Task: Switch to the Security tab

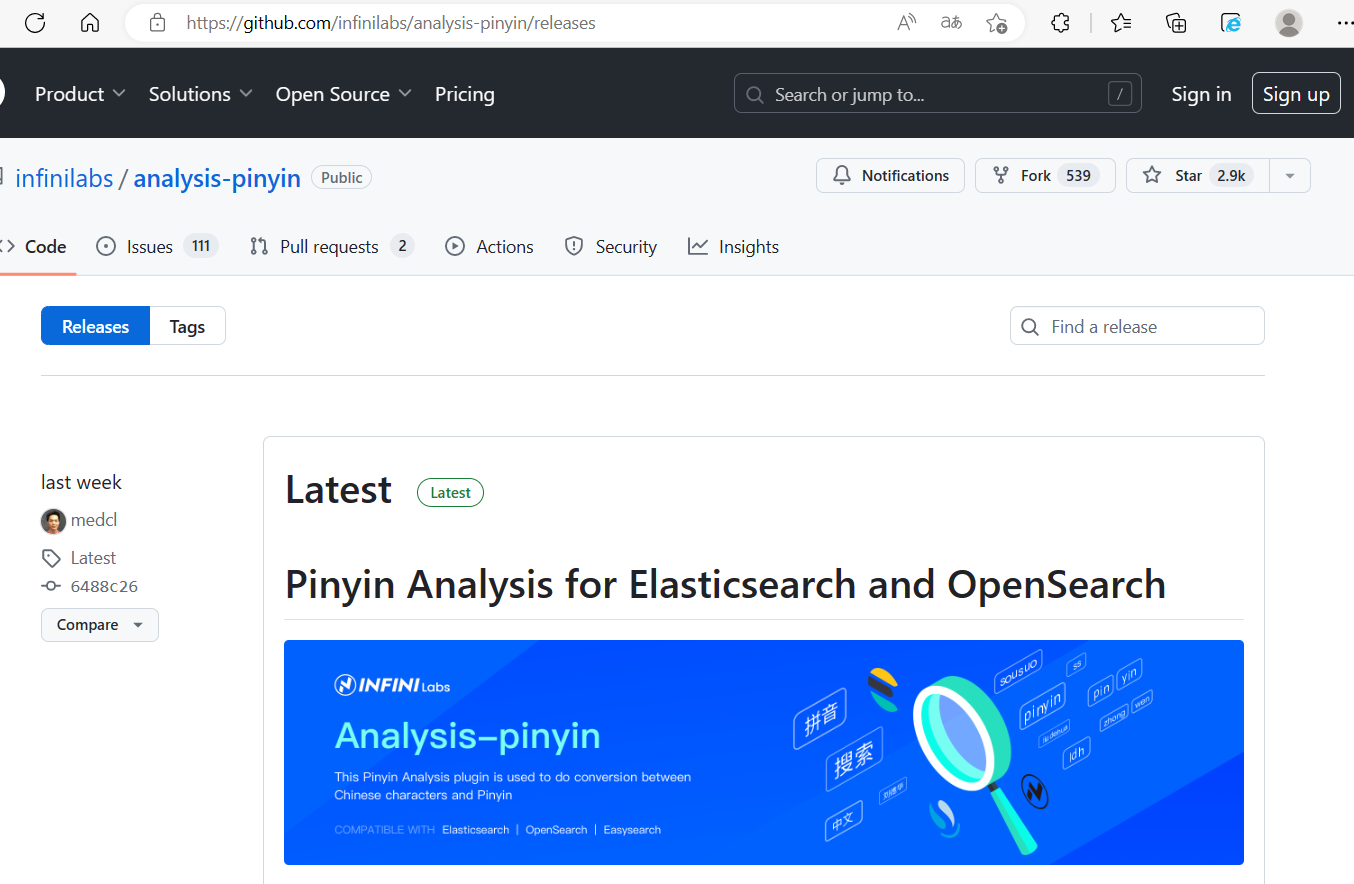Action: 610,247
